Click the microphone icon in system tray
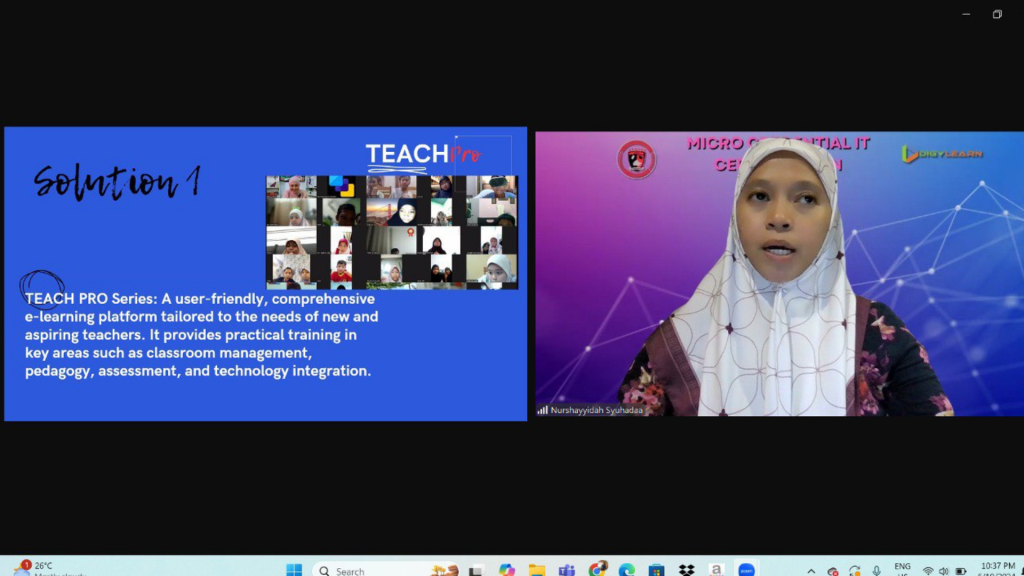This screenshot has height=576, width=1024. (x=877, y=571)
